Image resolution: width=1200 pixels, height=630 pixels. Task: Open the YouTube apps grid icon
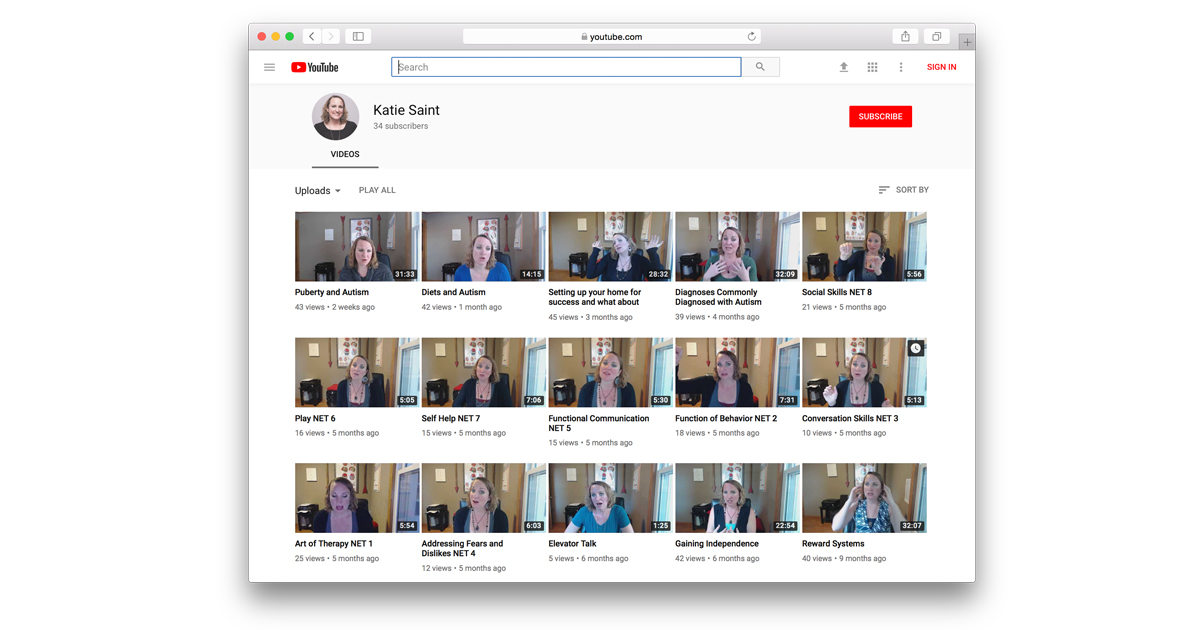pyautogui.click(x=872, y=67)
